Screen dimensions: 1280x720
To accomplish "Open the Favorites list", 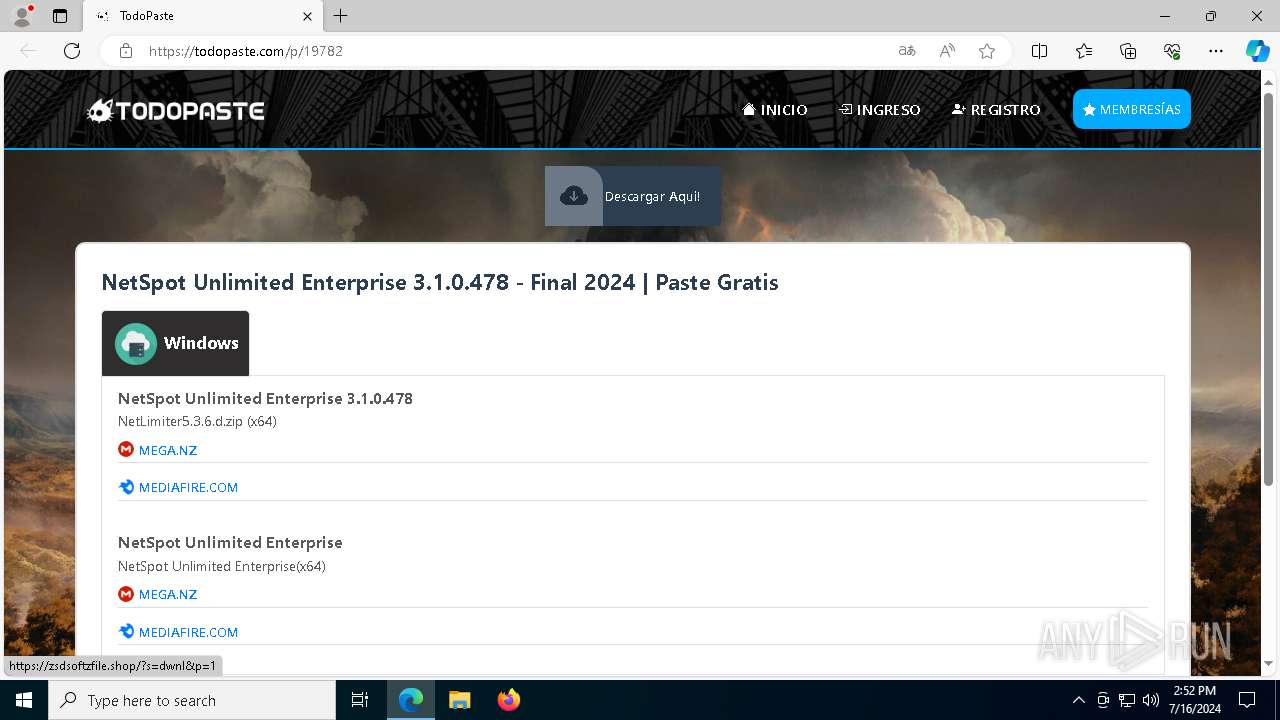I will point(1084,51).
